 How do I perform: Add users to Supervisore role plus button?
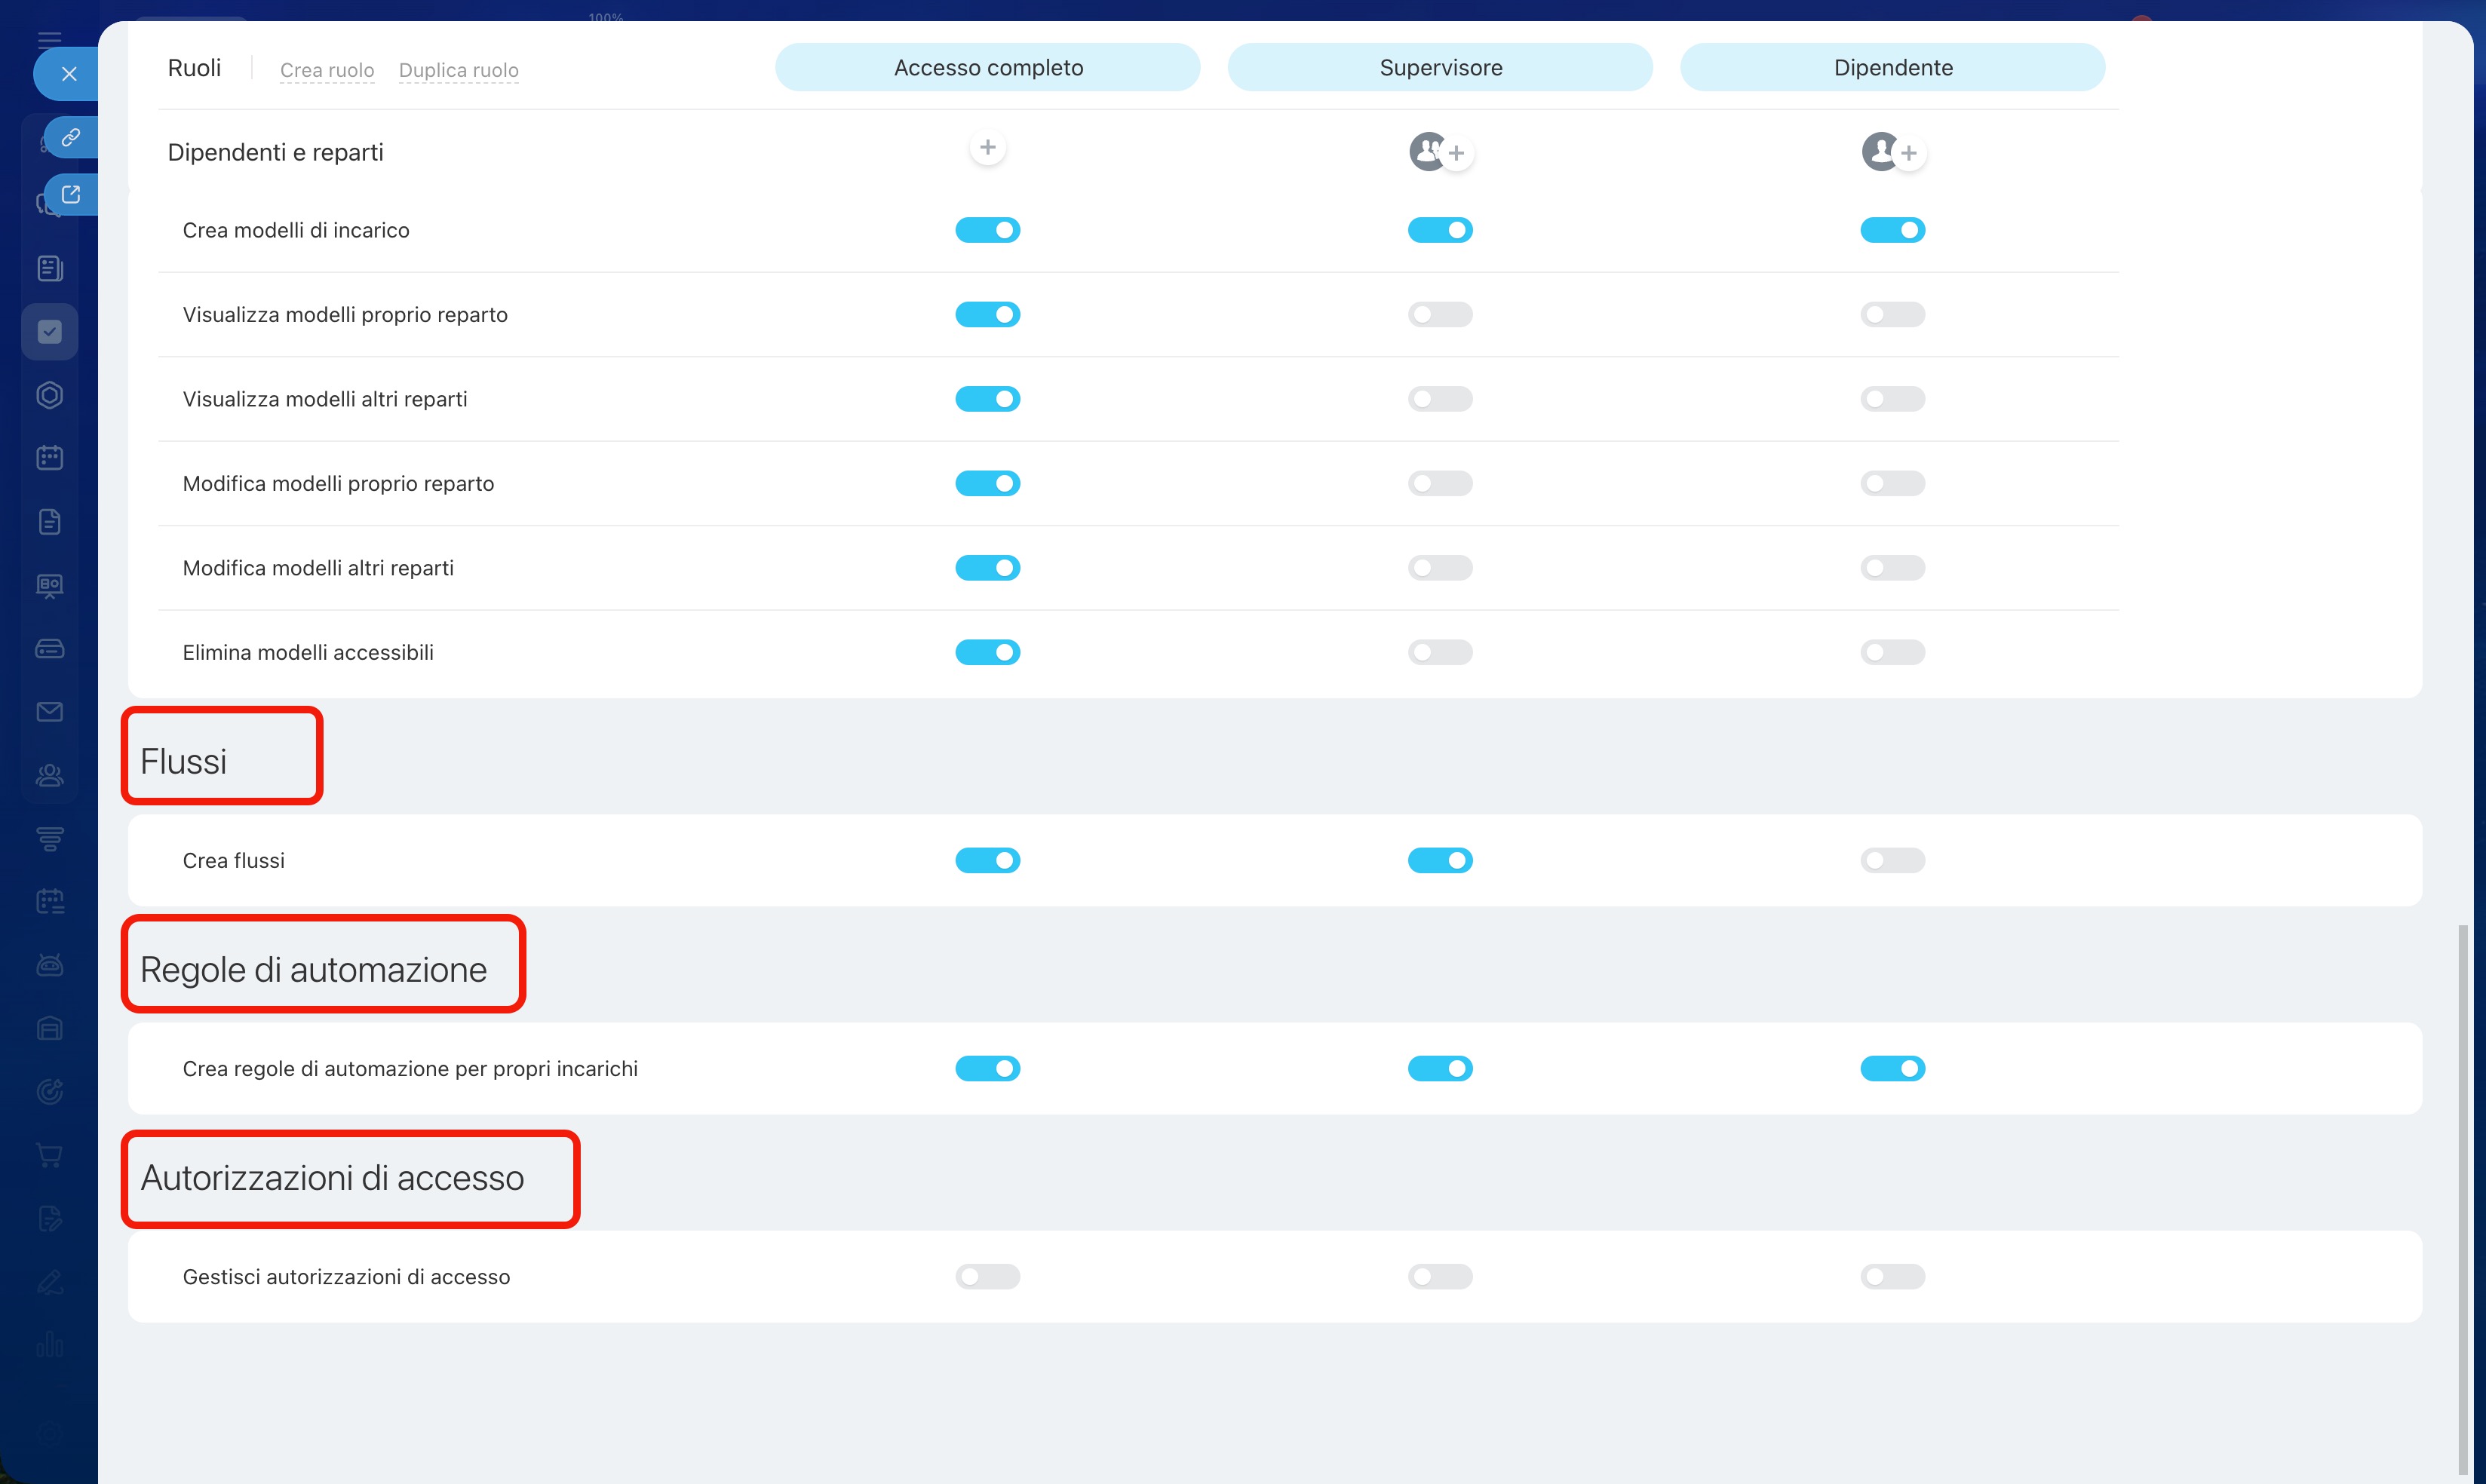1456,153
